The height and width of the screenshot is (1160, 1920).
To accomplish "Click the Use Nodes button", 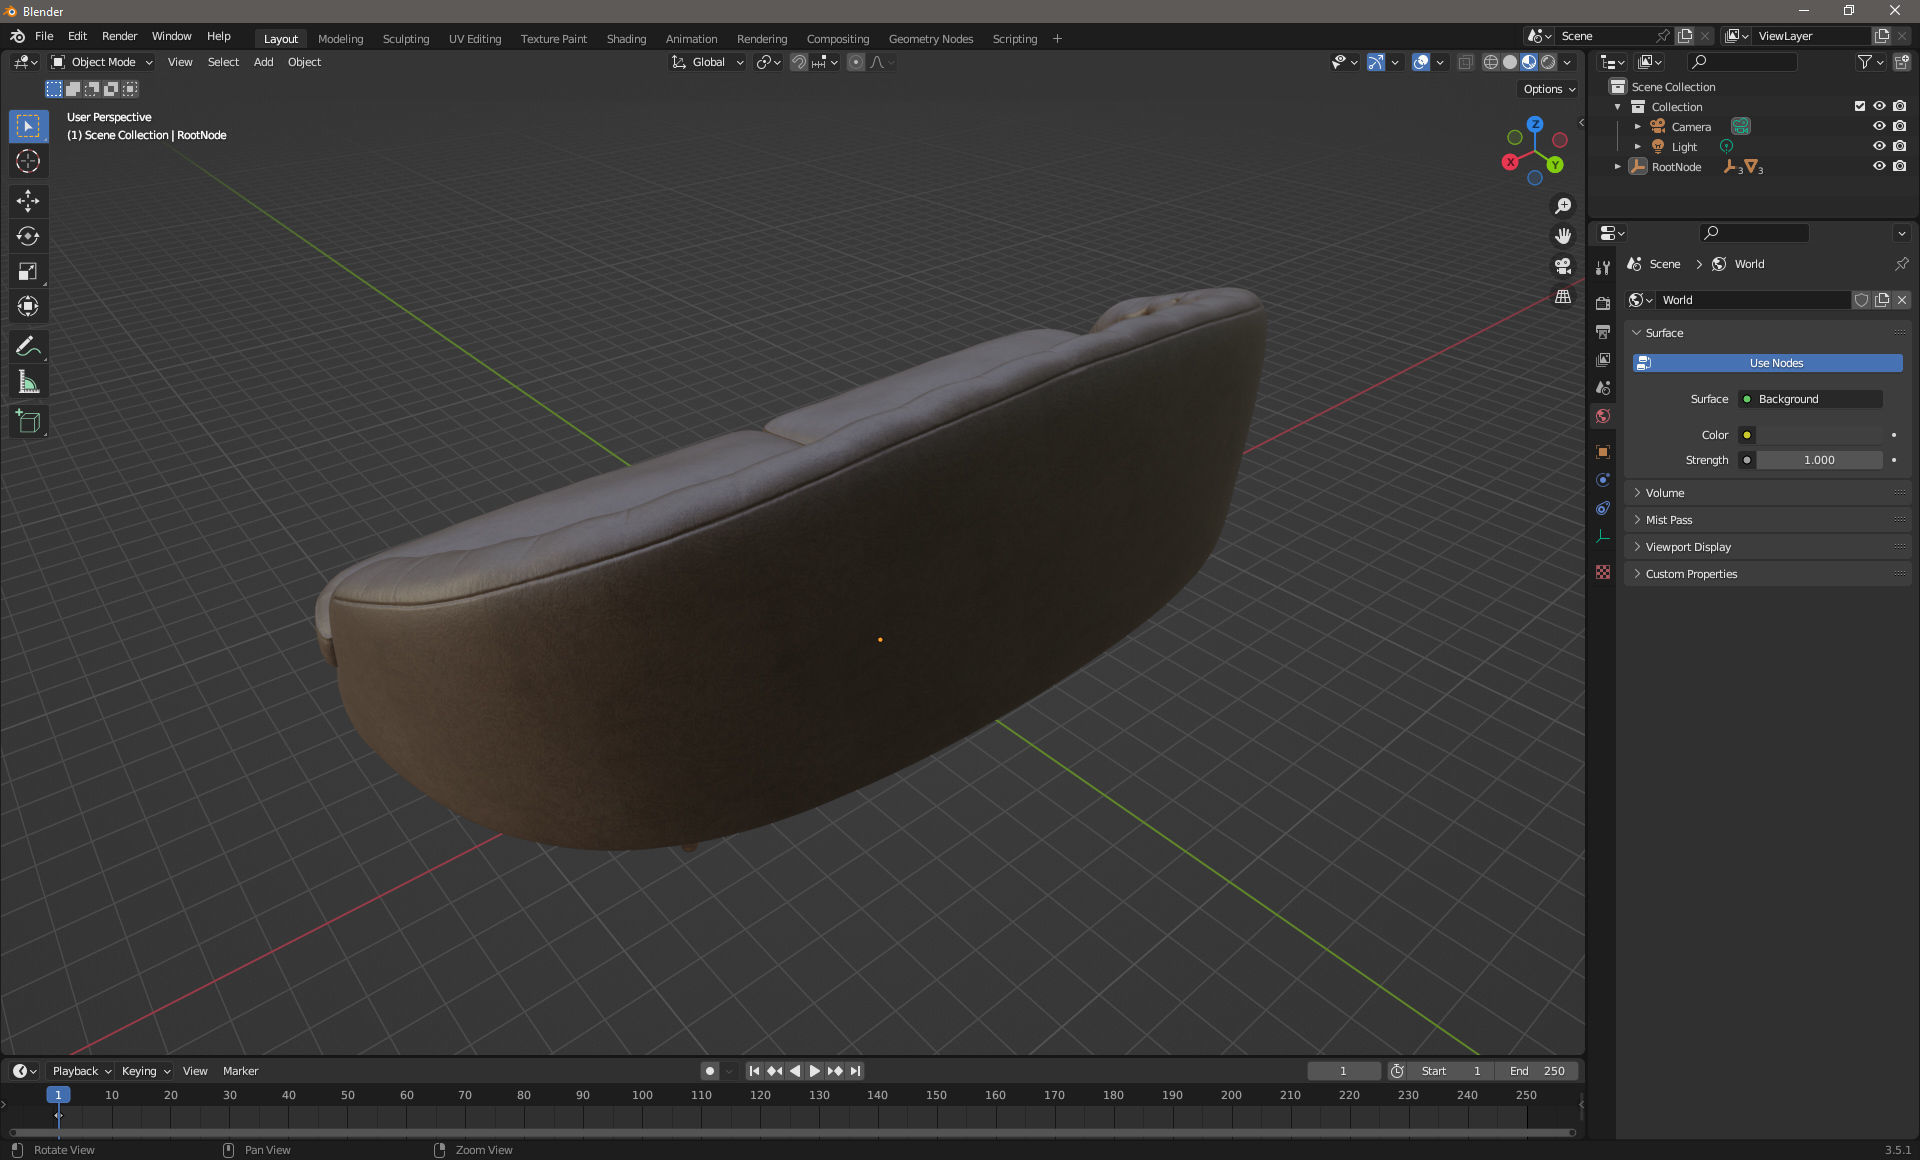I will tap(1767, 363).
